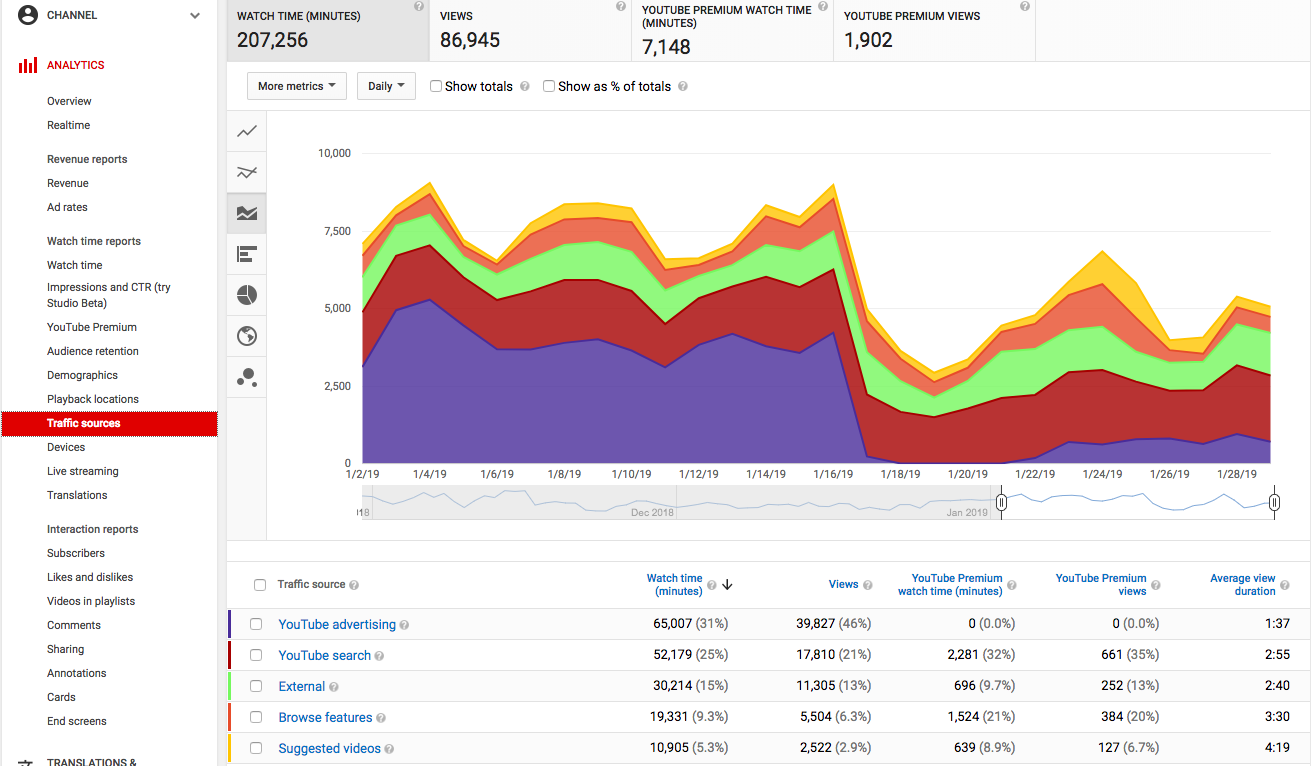Open the End screens report
Image resolution: width=1311 pixels, height=766 pixels.
pyautogui.click(x=77, y=721)
